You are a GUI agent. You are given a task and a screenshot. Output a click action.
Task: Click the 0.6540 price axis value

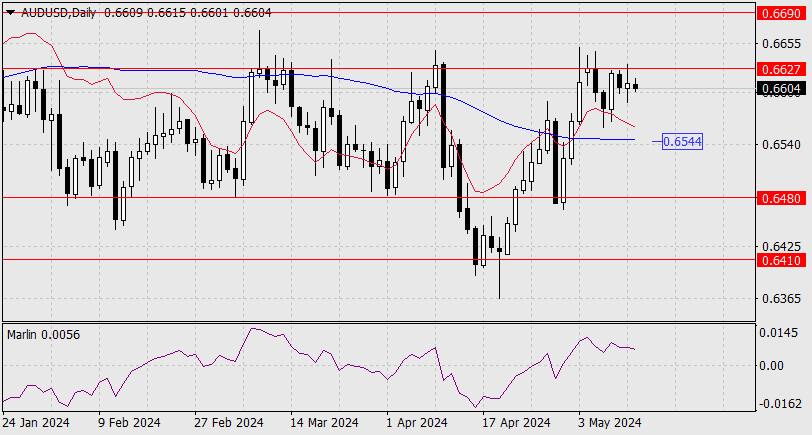coord(781,144)
